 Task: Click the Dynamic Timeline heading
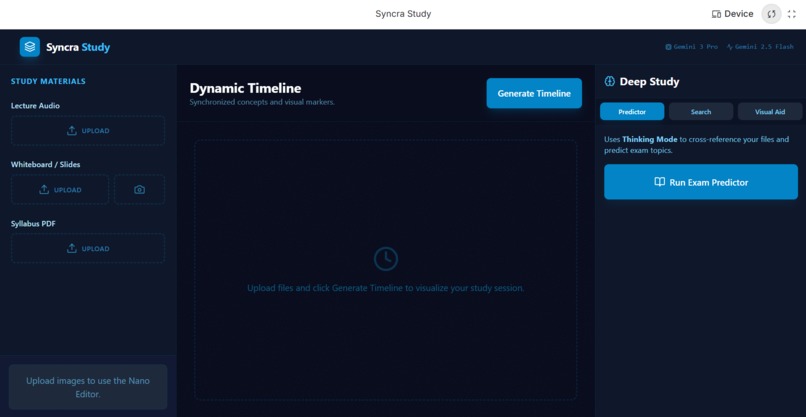(245, 88)
